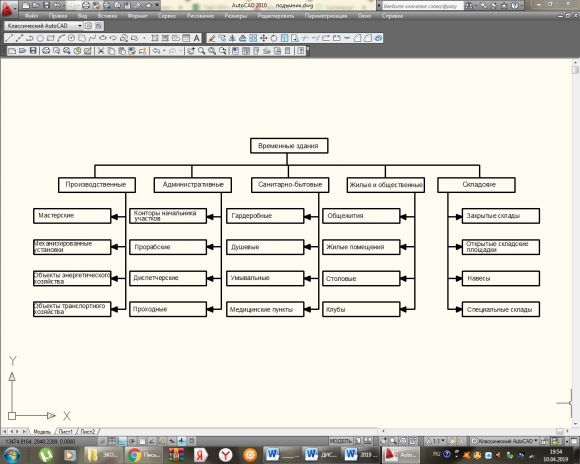580x464 pixels.
Task: Toggle Ortho mode in status bar
Action: pos(122,441)
